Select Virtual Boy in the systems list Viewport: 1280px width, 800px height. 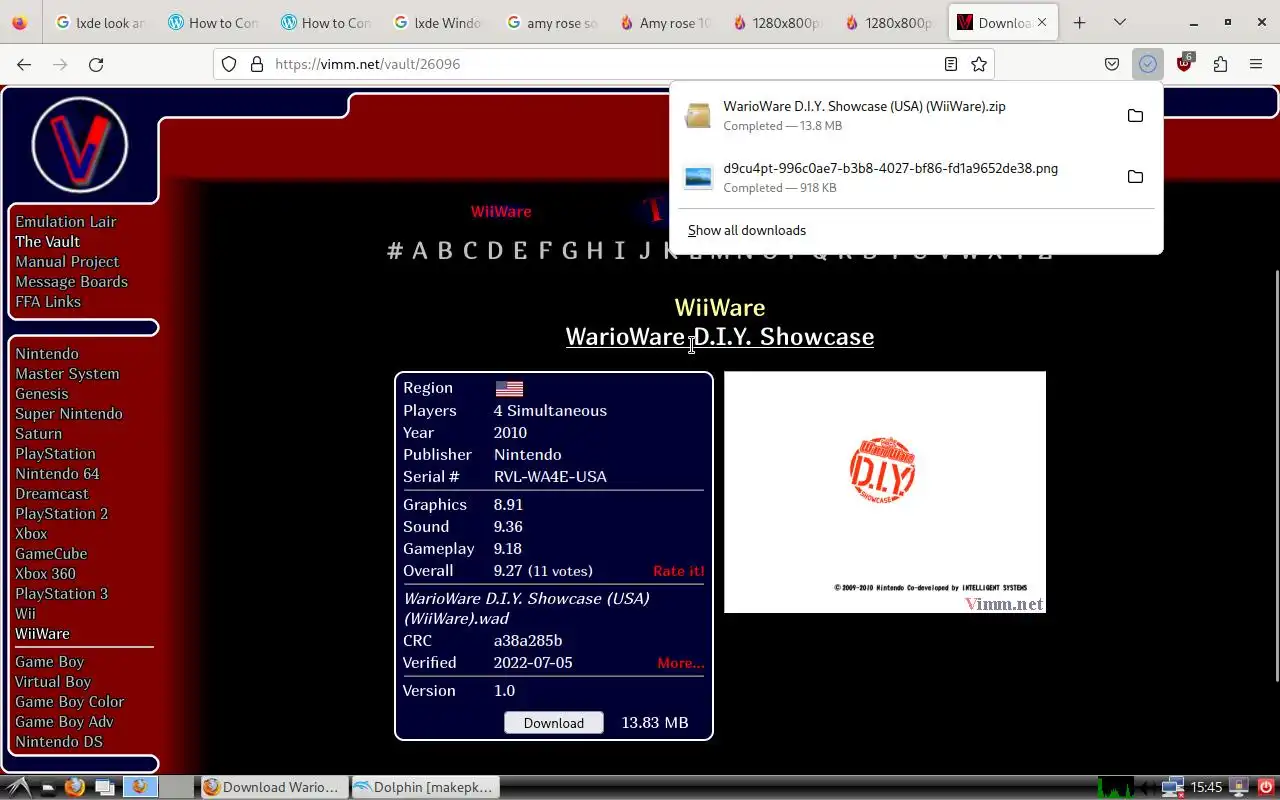pos(53,682)
